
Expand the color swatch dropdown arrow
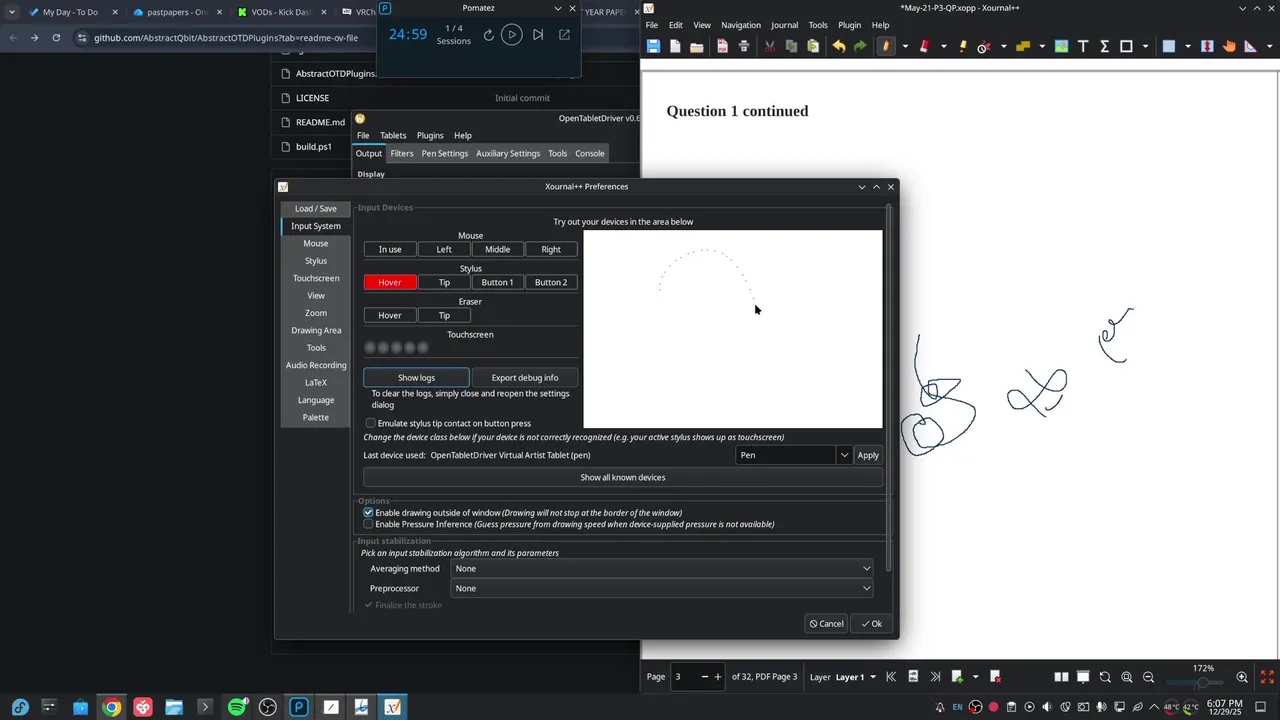pyautogui.click(x=1188, y=46)
